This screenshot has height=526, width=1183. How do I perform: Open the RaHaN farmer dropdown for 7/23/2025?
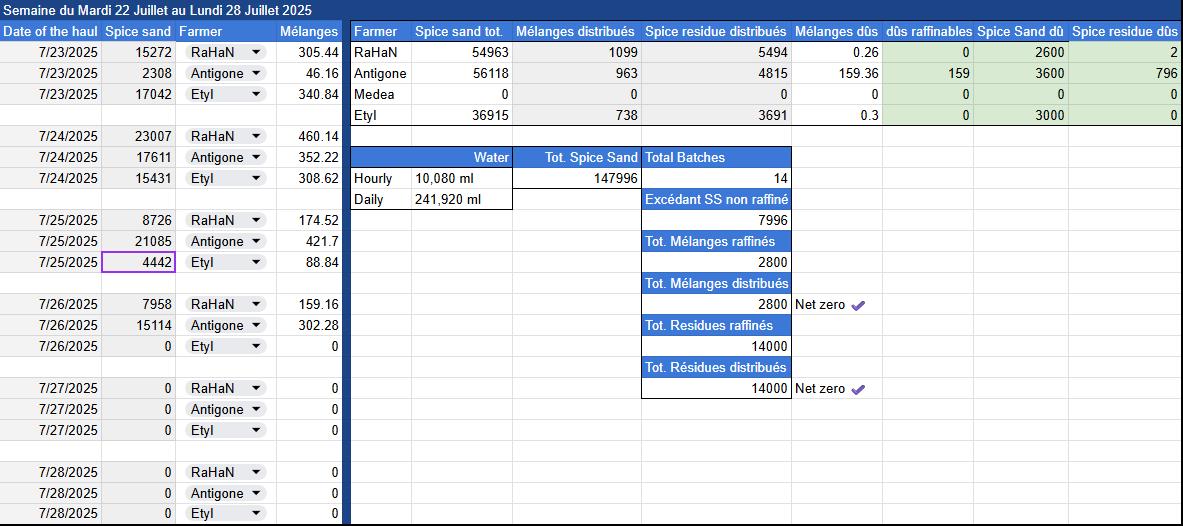256,52
